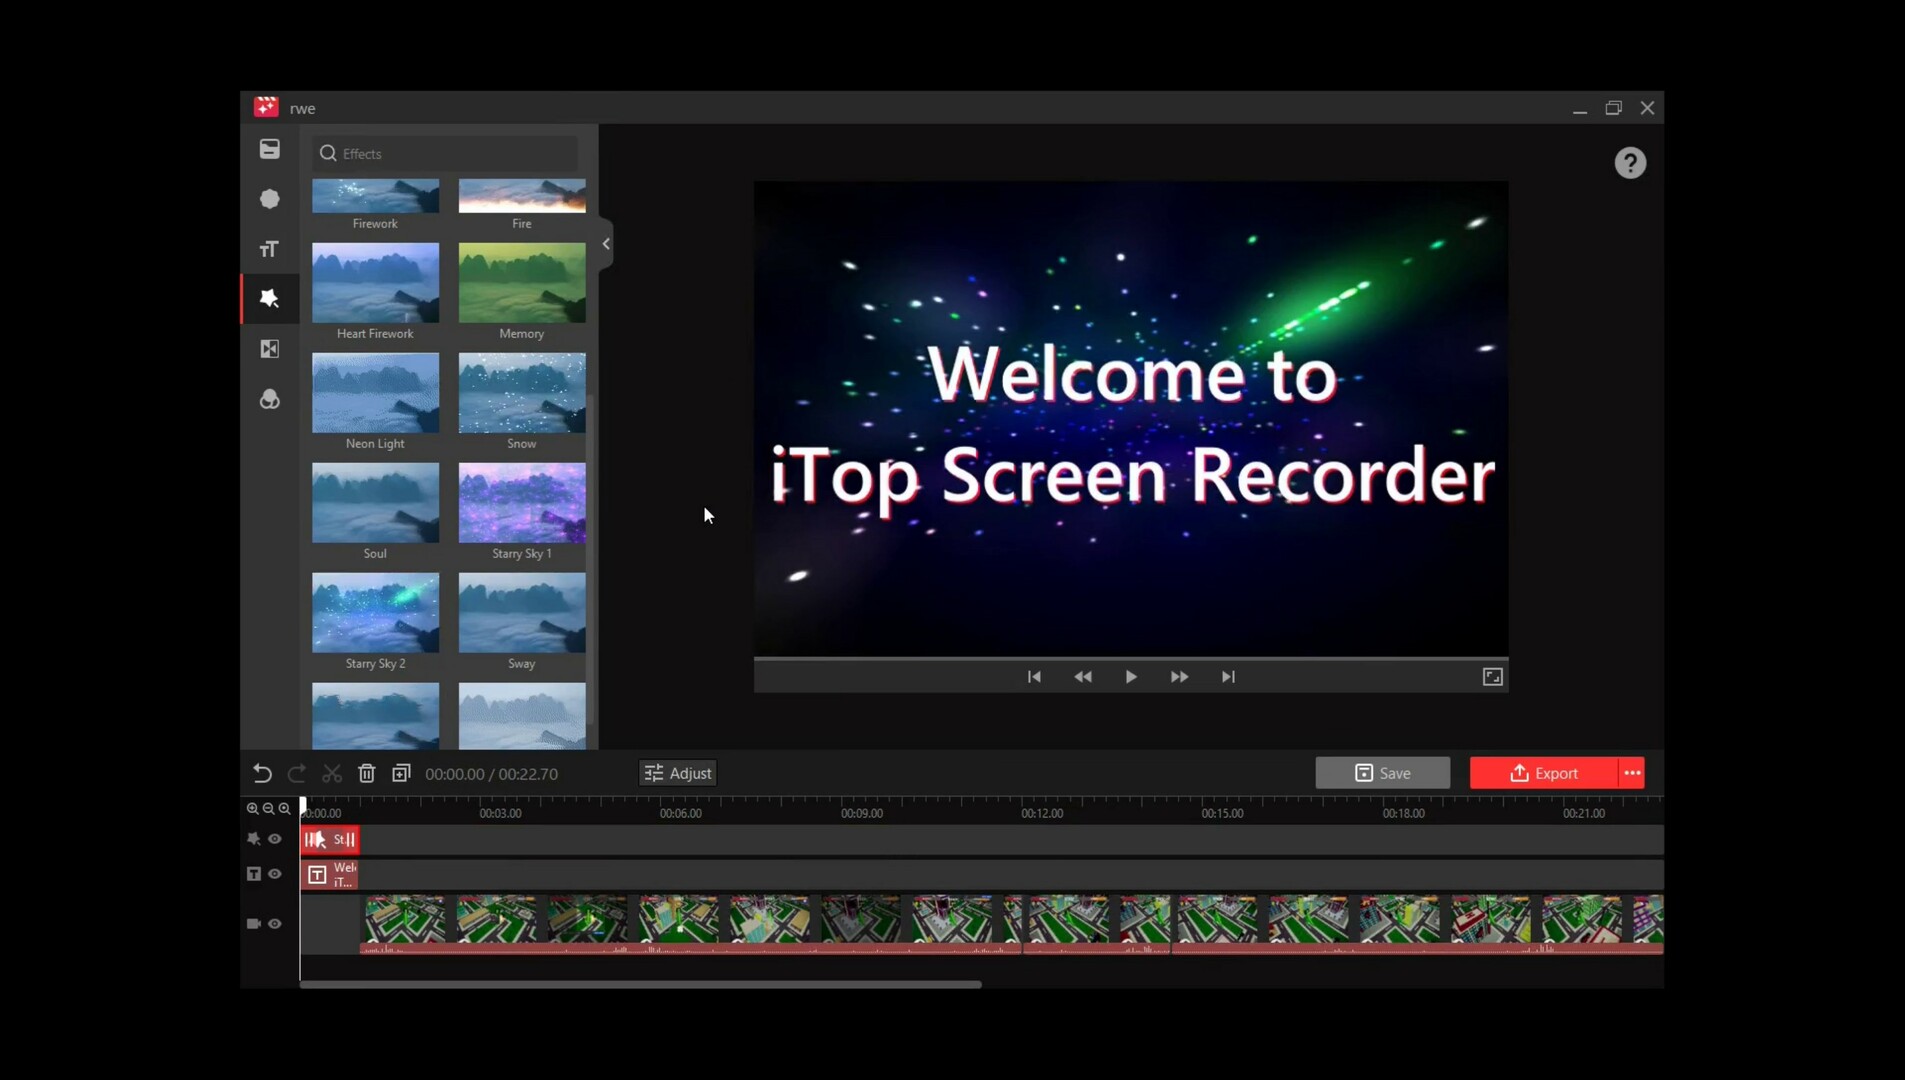Select the Text tool in the sidebar
Image resolution: width=1905 pixels, height=1080 pixels.
[268, 248]
